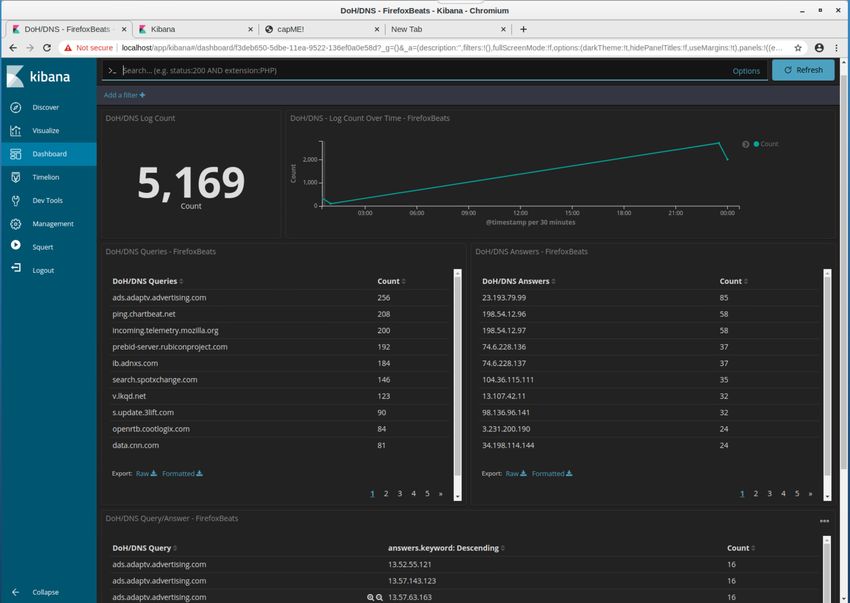Go to next page of Queries table
850x603 pixels.
point(441,493)
